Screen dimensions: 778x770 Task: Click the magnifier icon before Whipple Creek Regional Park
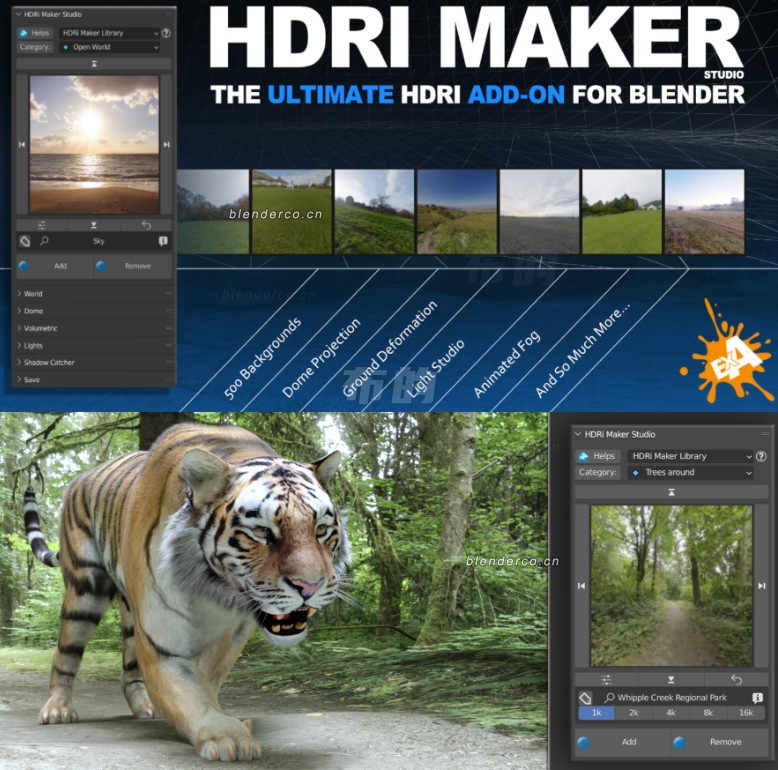click(x=609, y=698)
